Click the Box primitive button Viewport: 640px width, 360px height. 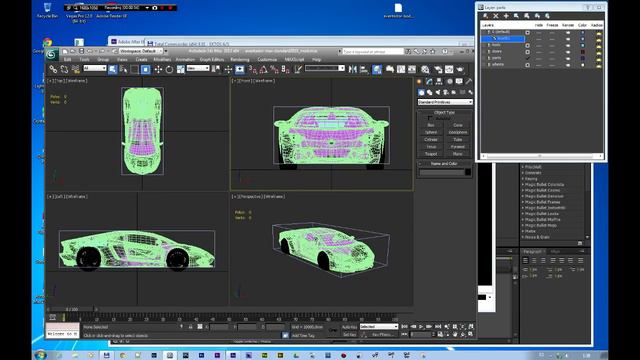click(x=431, y=125)
